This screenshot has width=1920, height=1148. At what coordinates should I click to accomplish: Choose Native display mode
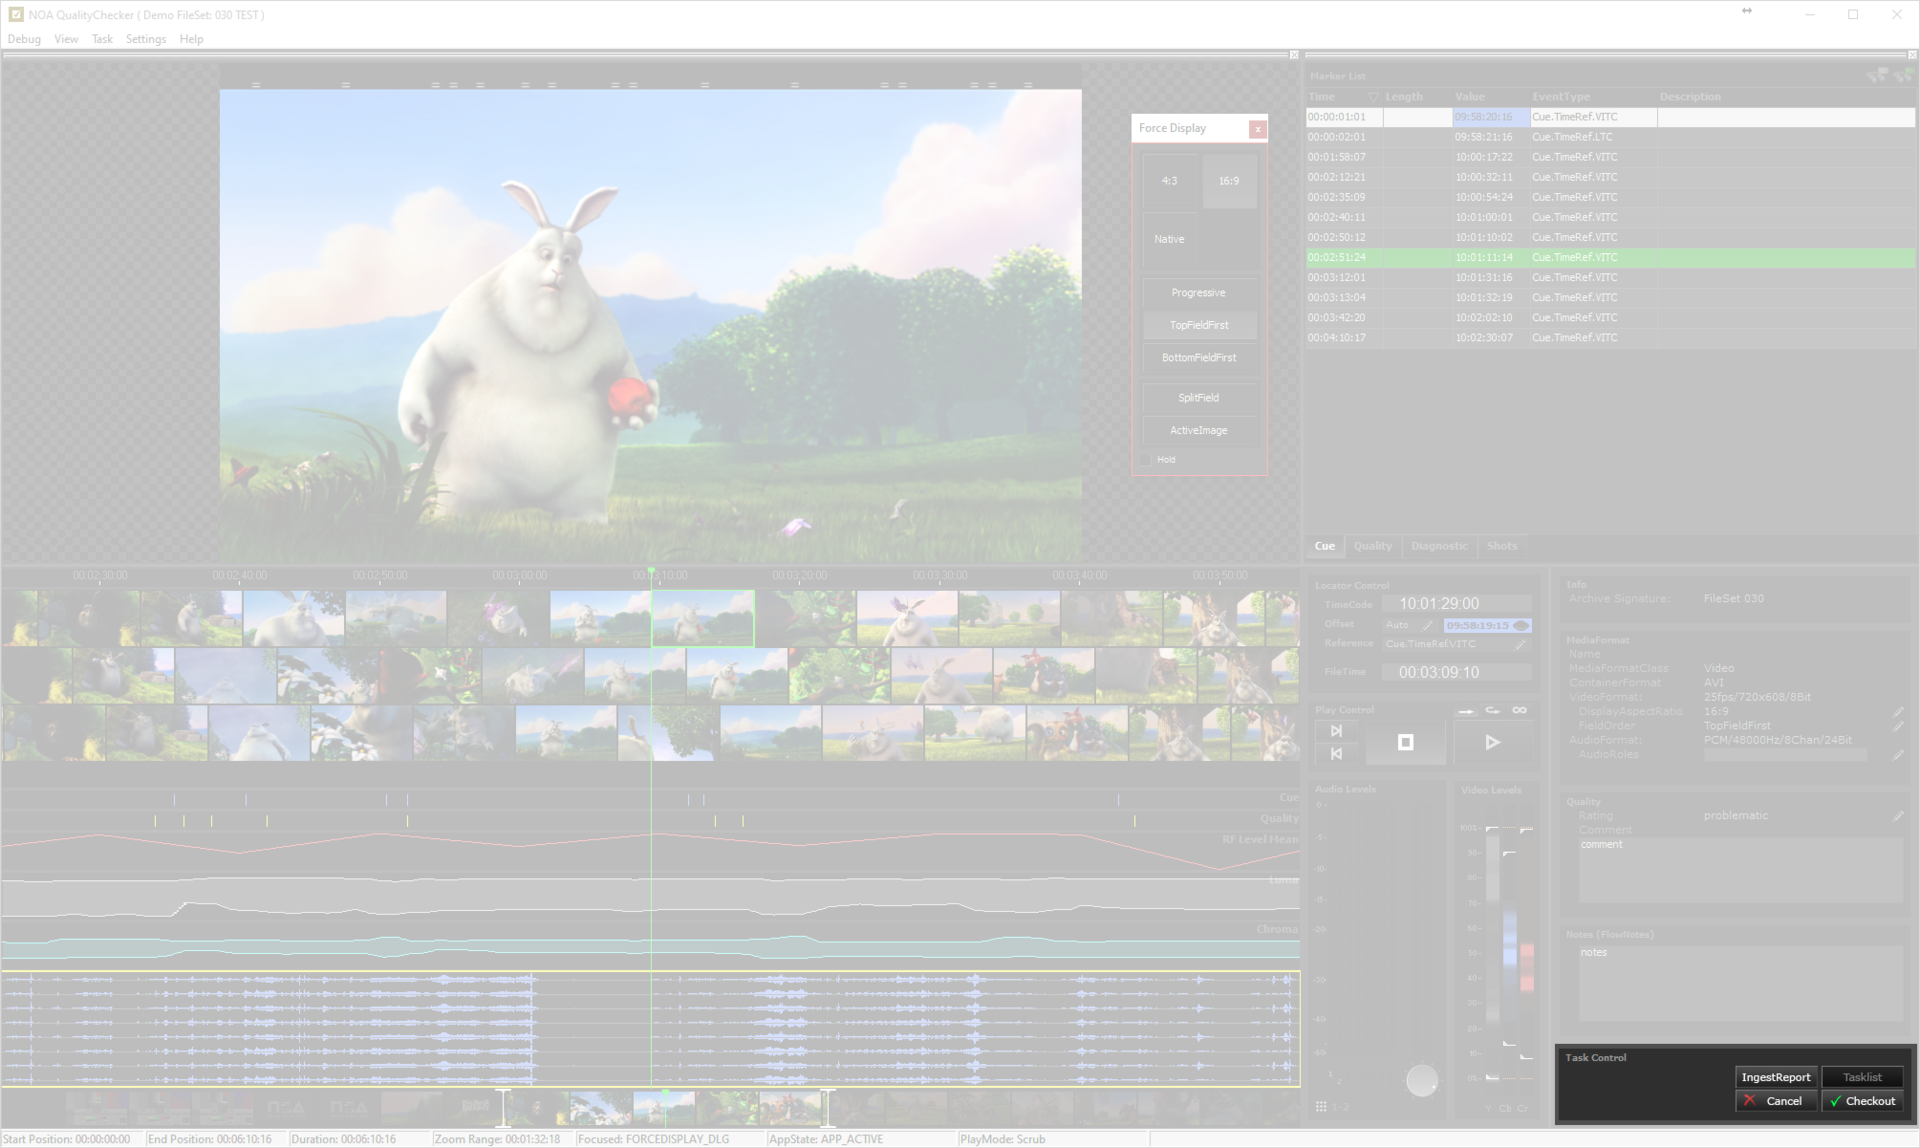(x=1169, y=239)
